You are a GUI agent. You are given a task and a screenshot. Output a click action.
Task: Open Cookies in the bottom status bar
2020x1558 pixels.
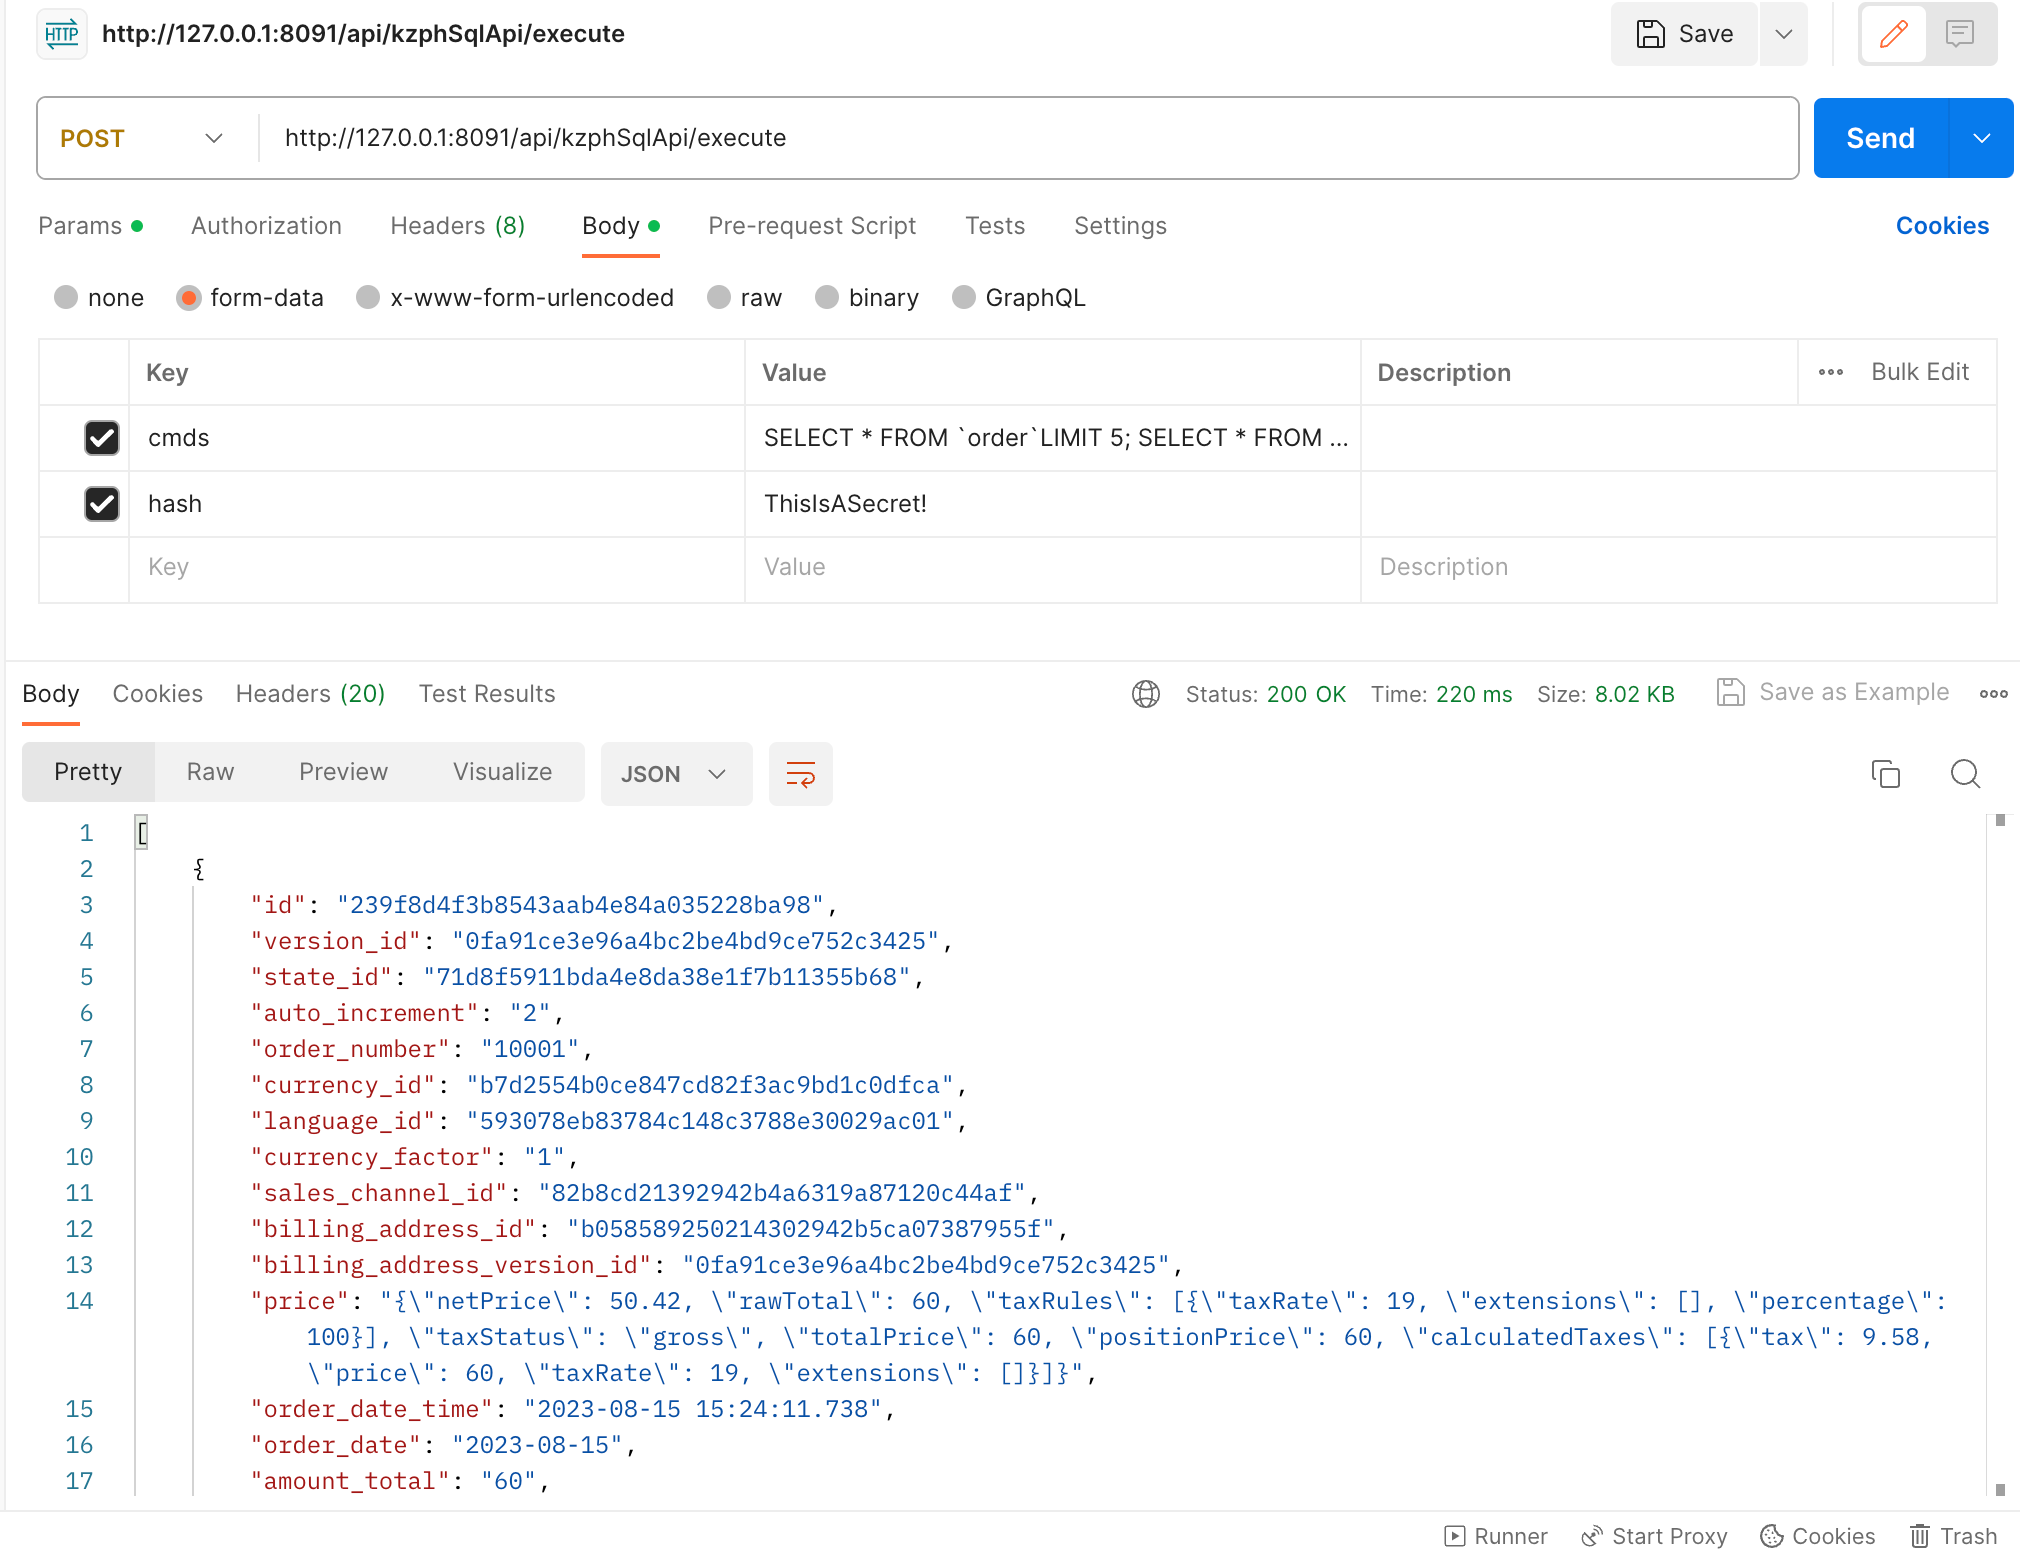pos(1817,1536)
